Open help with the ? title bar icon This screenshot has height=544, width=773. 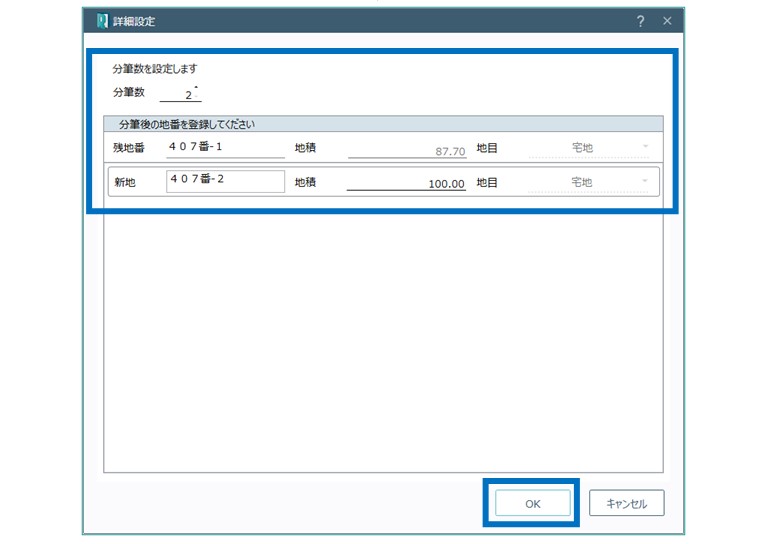tap(640, 21)
